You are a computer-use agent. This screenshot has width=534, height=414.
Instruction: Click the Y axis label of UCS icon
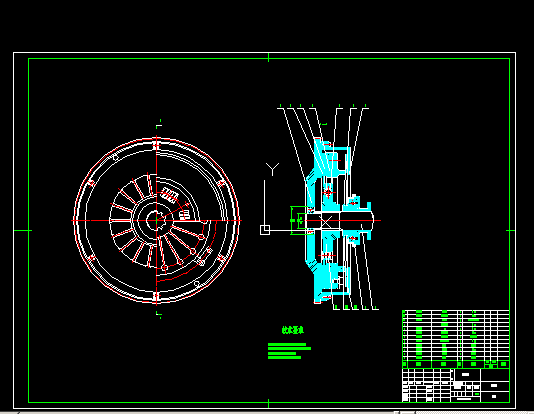point(272,169)
